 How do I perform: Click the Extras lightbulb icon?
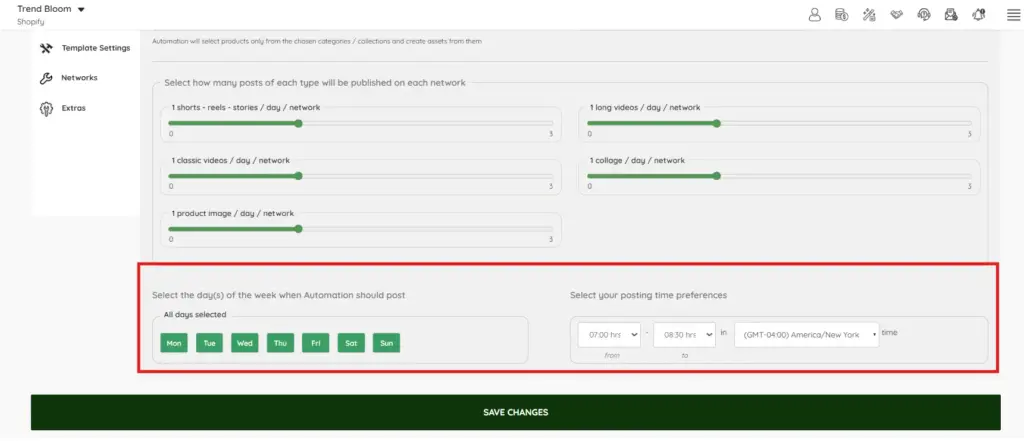point(46,108)
